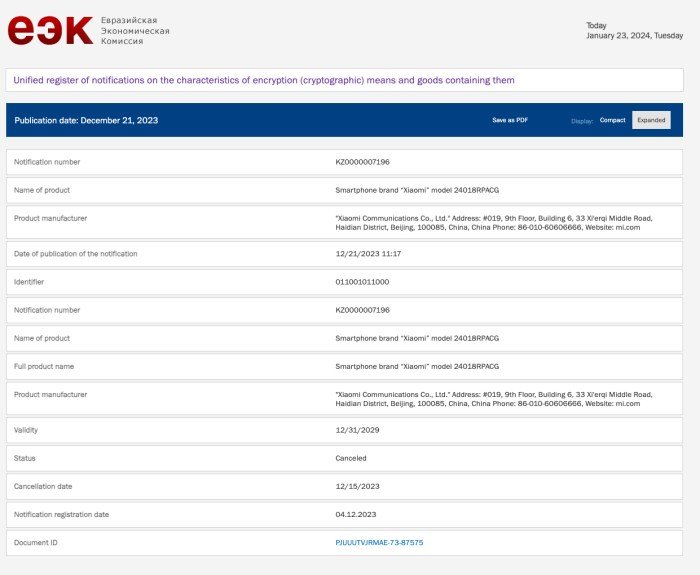Switch display to Compact view
The width and height of the screenshot is (700, 575).
point(612,120)
